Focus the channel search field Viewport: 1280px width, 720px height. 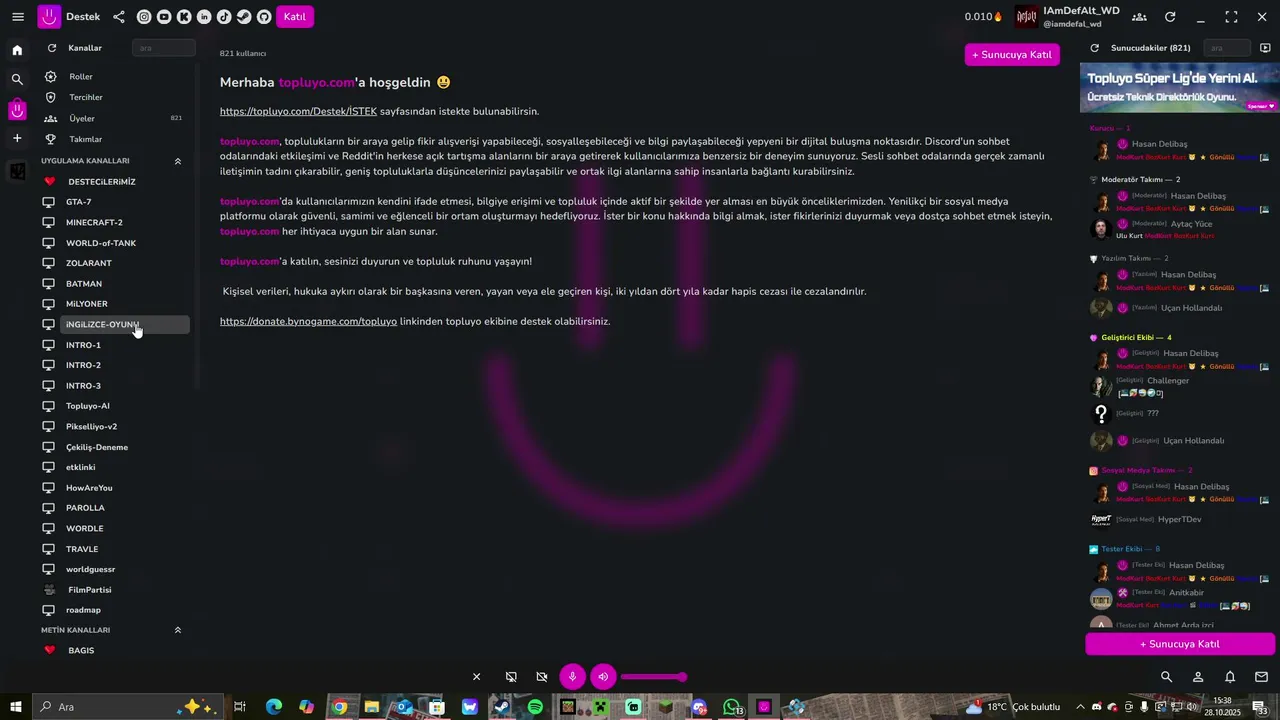[163, 48]
